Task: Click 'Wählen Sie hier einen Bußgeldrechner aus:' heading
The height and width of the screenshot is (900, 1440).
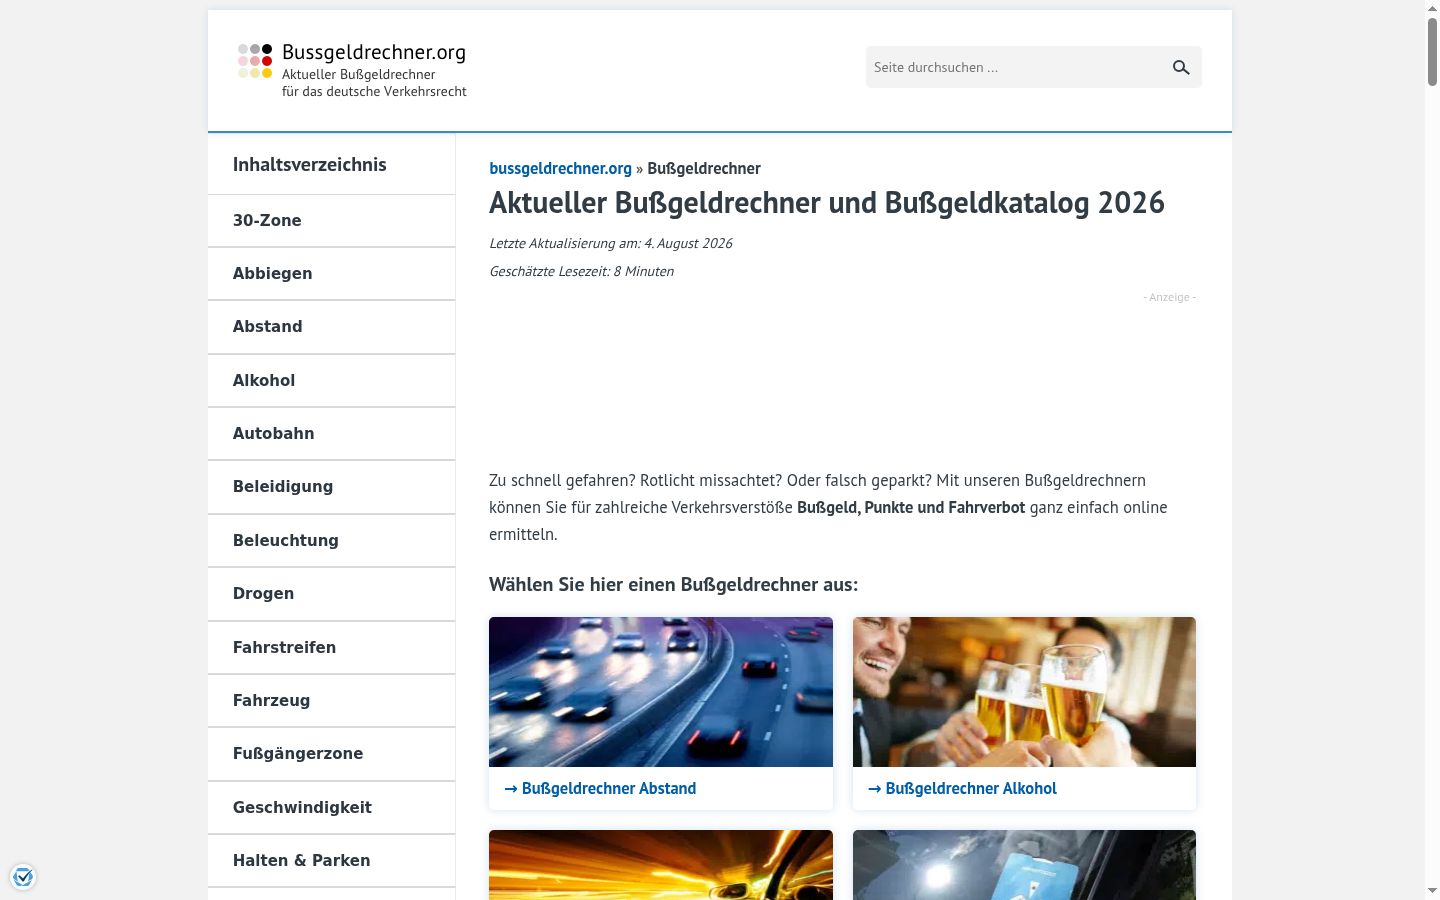Action: (x=673, y=584)
